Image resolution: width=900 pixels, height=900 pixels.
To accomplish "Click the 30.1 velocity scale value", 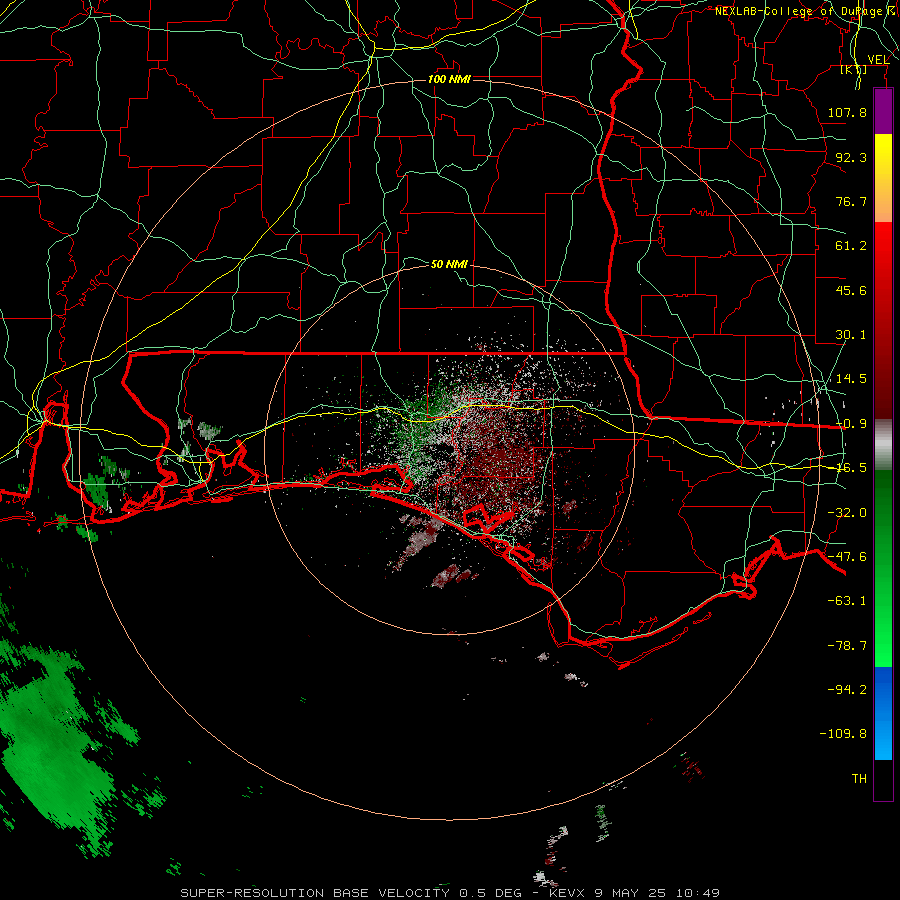I will pyautogui.click(x=851, y=335).
